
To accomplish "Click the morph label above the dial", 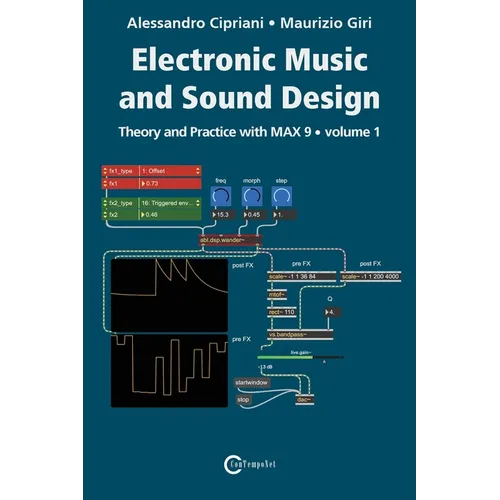I will (252, 181).
